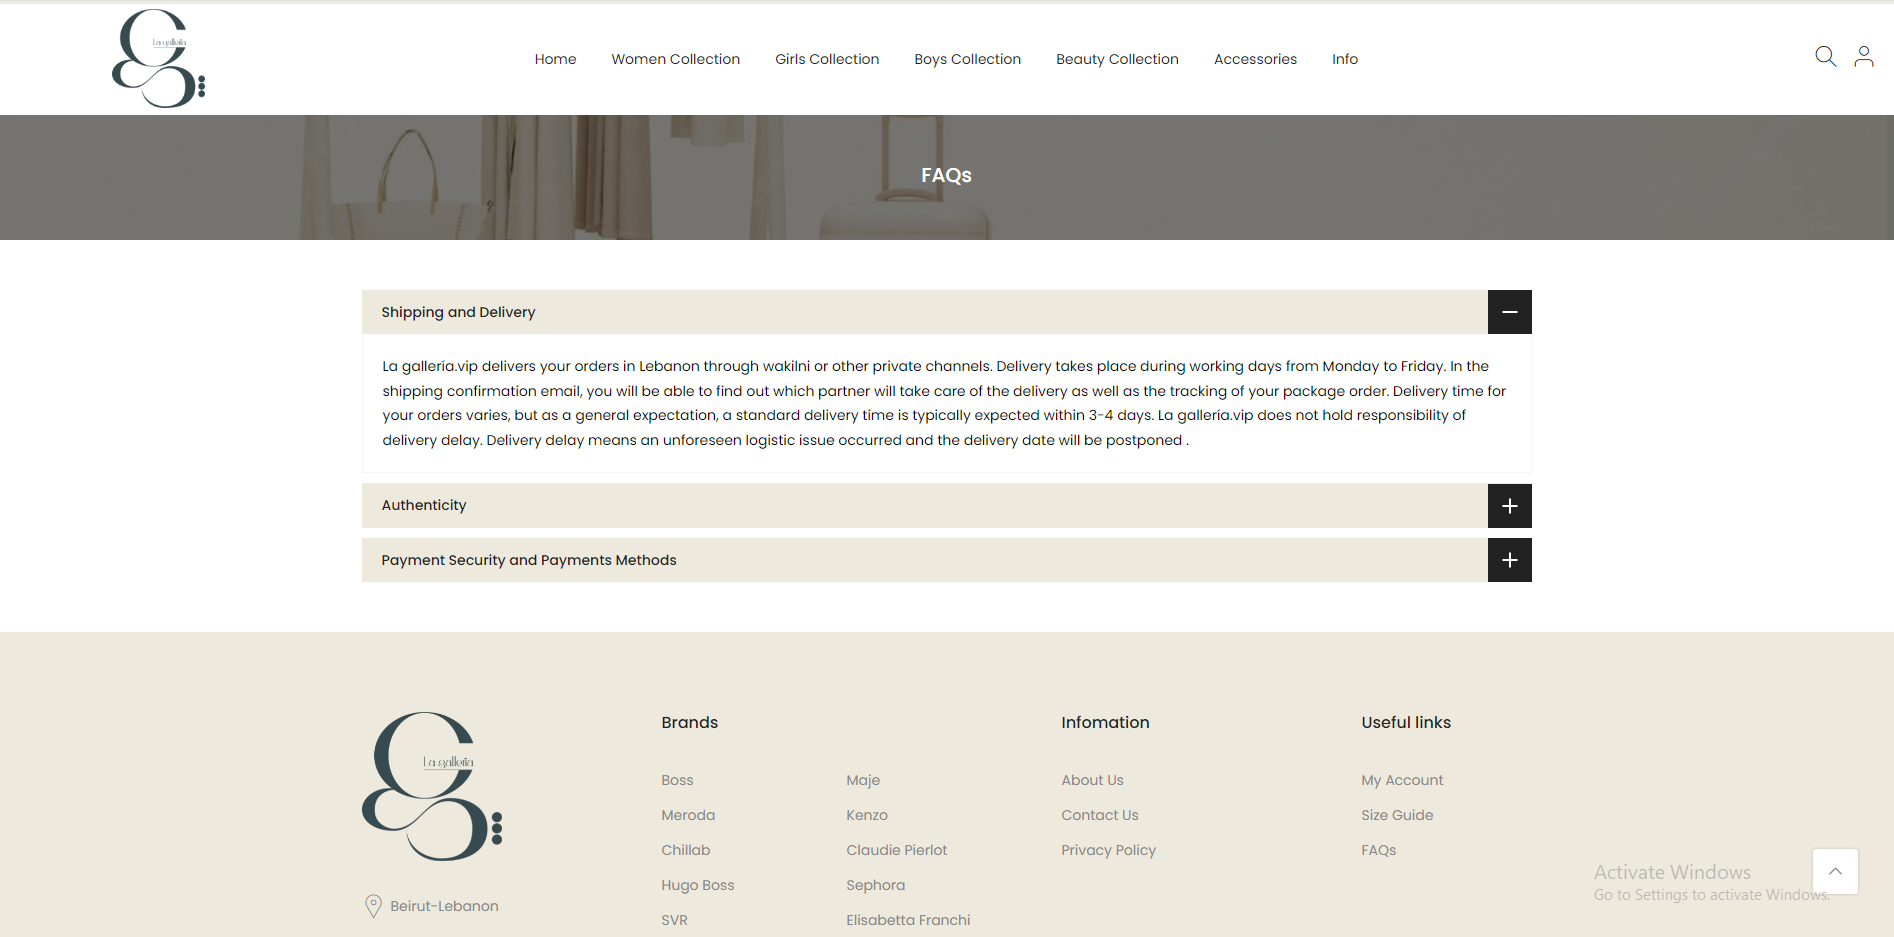Open the Info menu item
Image resolution: width=1894 pixels, height=937 pixels.
coord(1344,59)
